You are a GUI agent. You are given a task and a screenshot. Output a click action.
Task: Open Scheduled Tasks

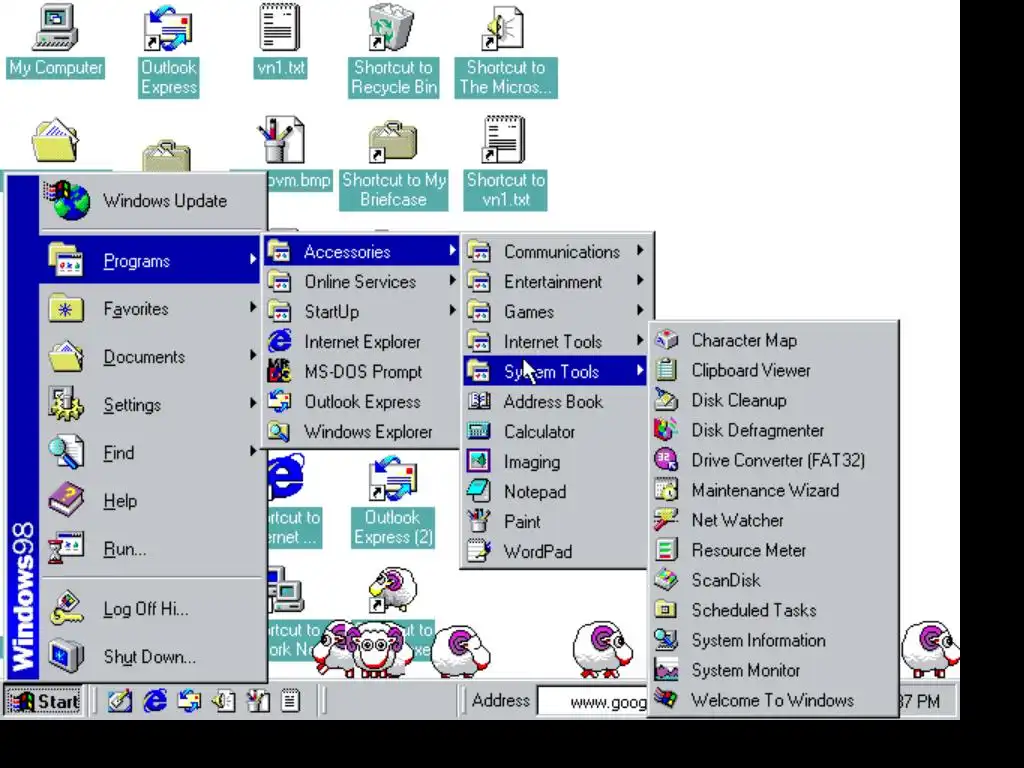tap(773, 611)
